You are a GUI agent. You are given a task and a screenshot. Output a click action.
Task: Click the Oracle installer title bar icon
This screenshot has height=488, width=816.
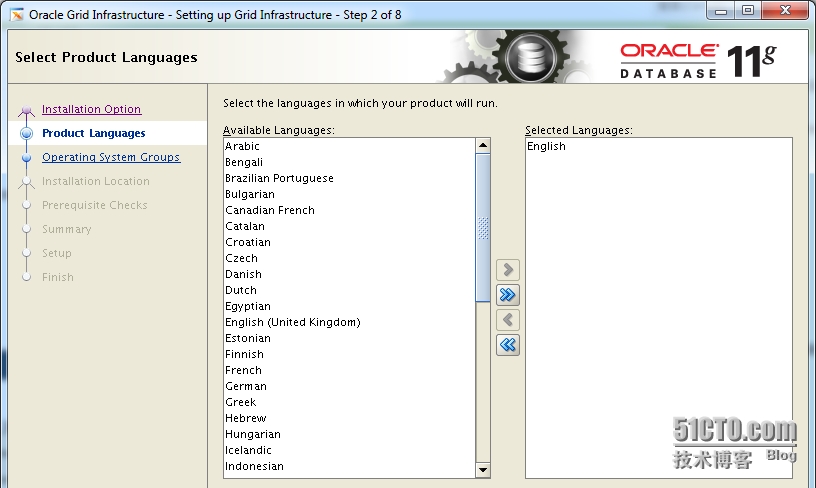[17, 15]
